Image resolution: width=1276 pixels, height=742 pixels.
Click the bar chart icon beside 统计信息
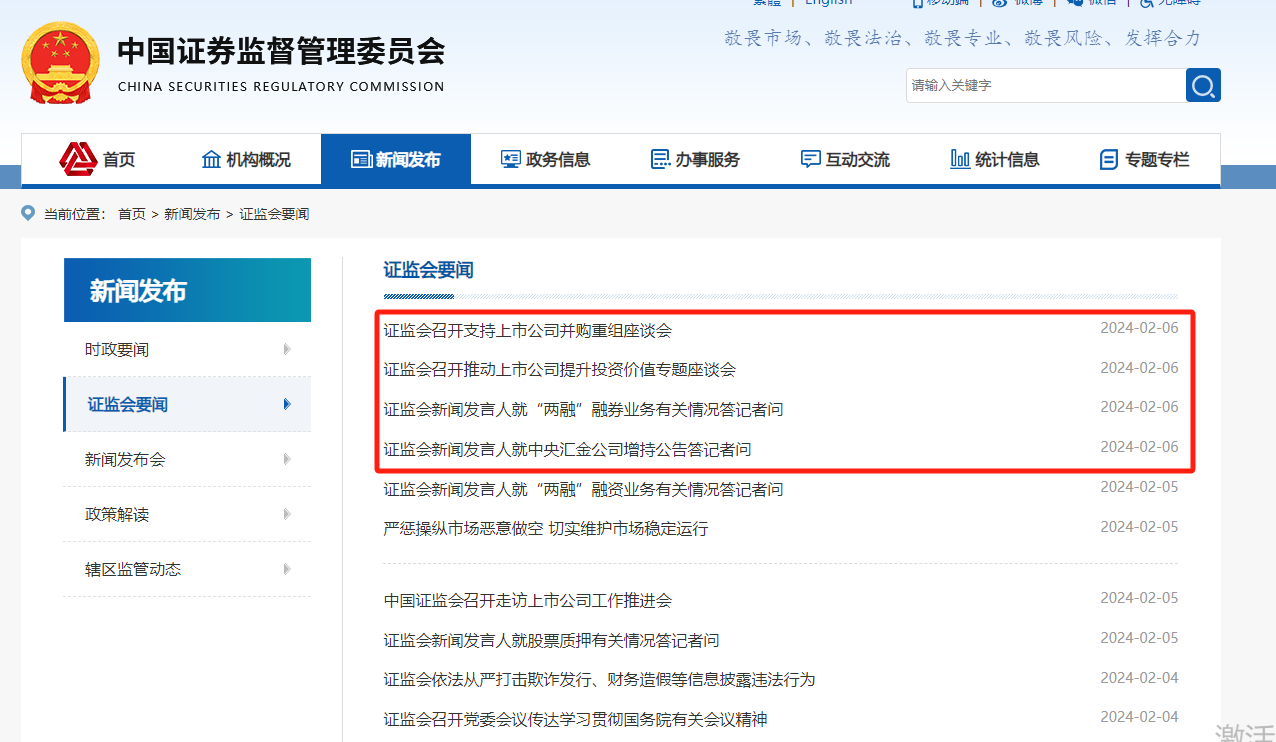click(960, 159)
